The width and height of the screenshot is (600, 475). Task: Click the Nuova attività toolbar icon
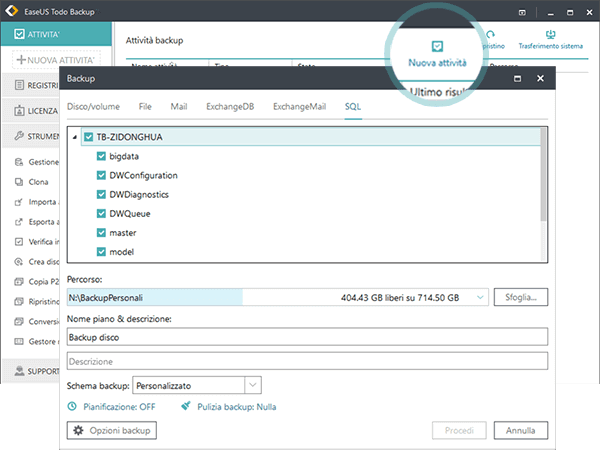(437, 46)
